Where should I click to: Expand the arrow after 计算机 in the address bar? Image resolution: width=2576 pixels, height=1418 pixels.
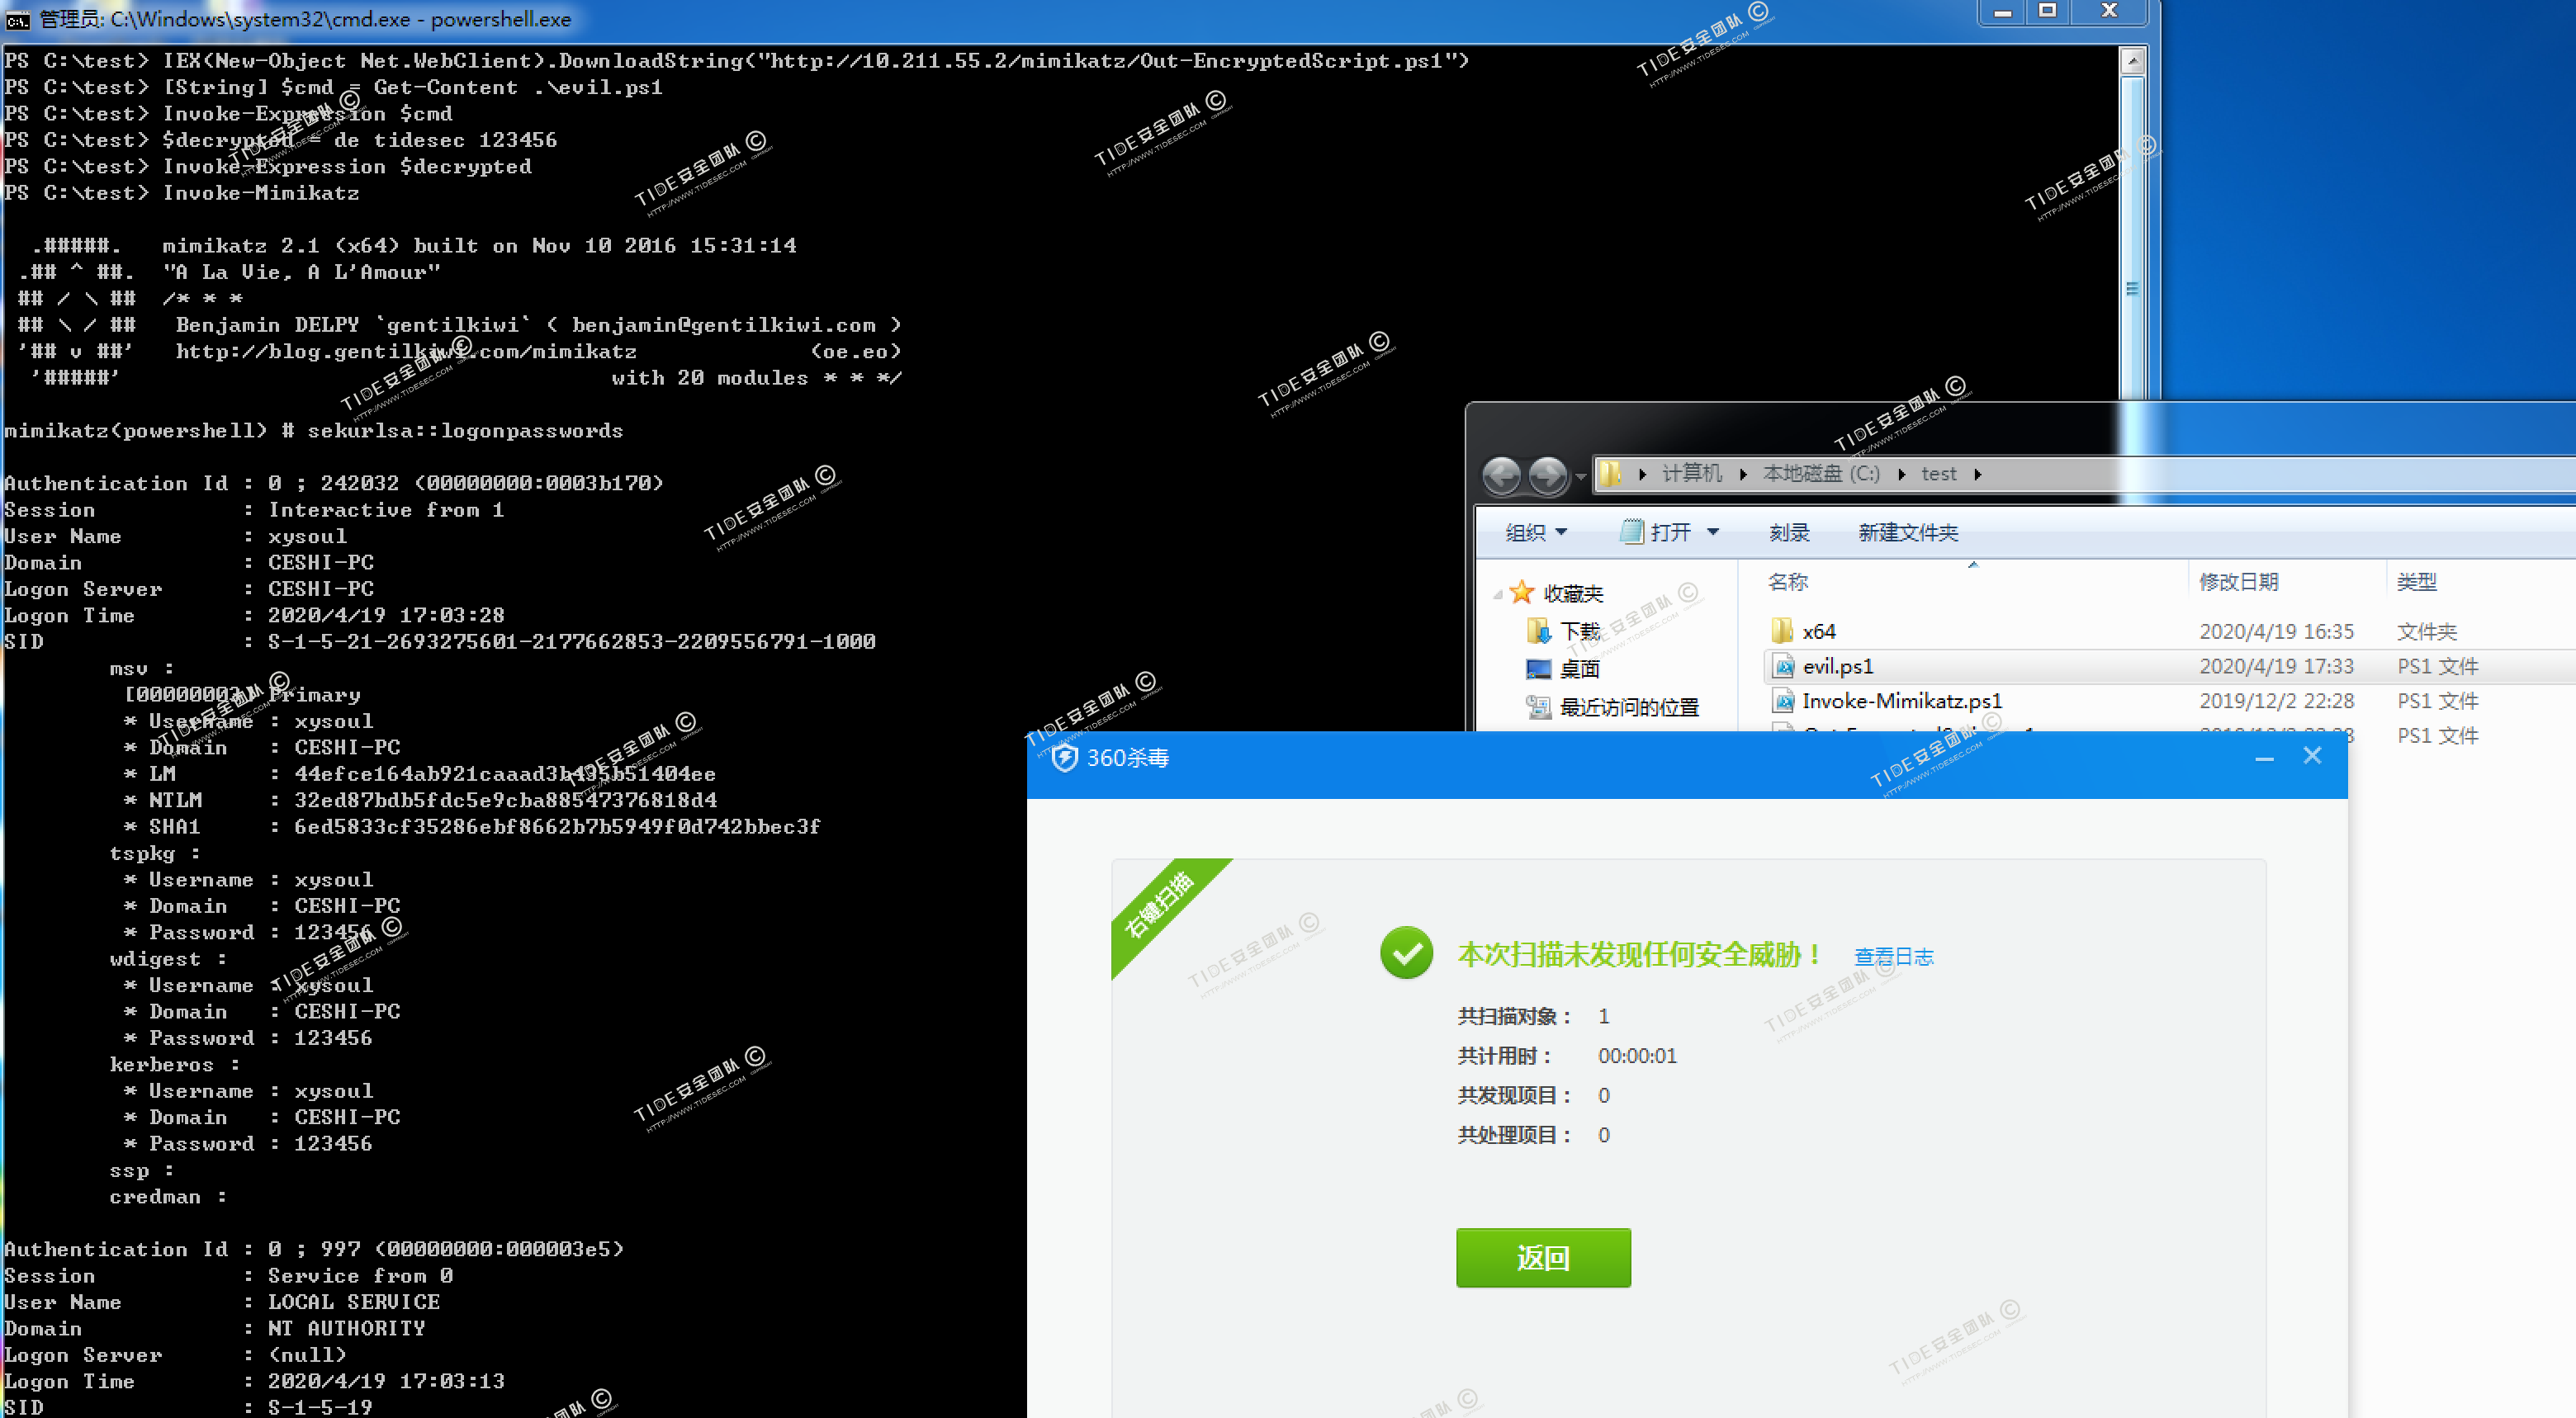[x=1743, y=475]
